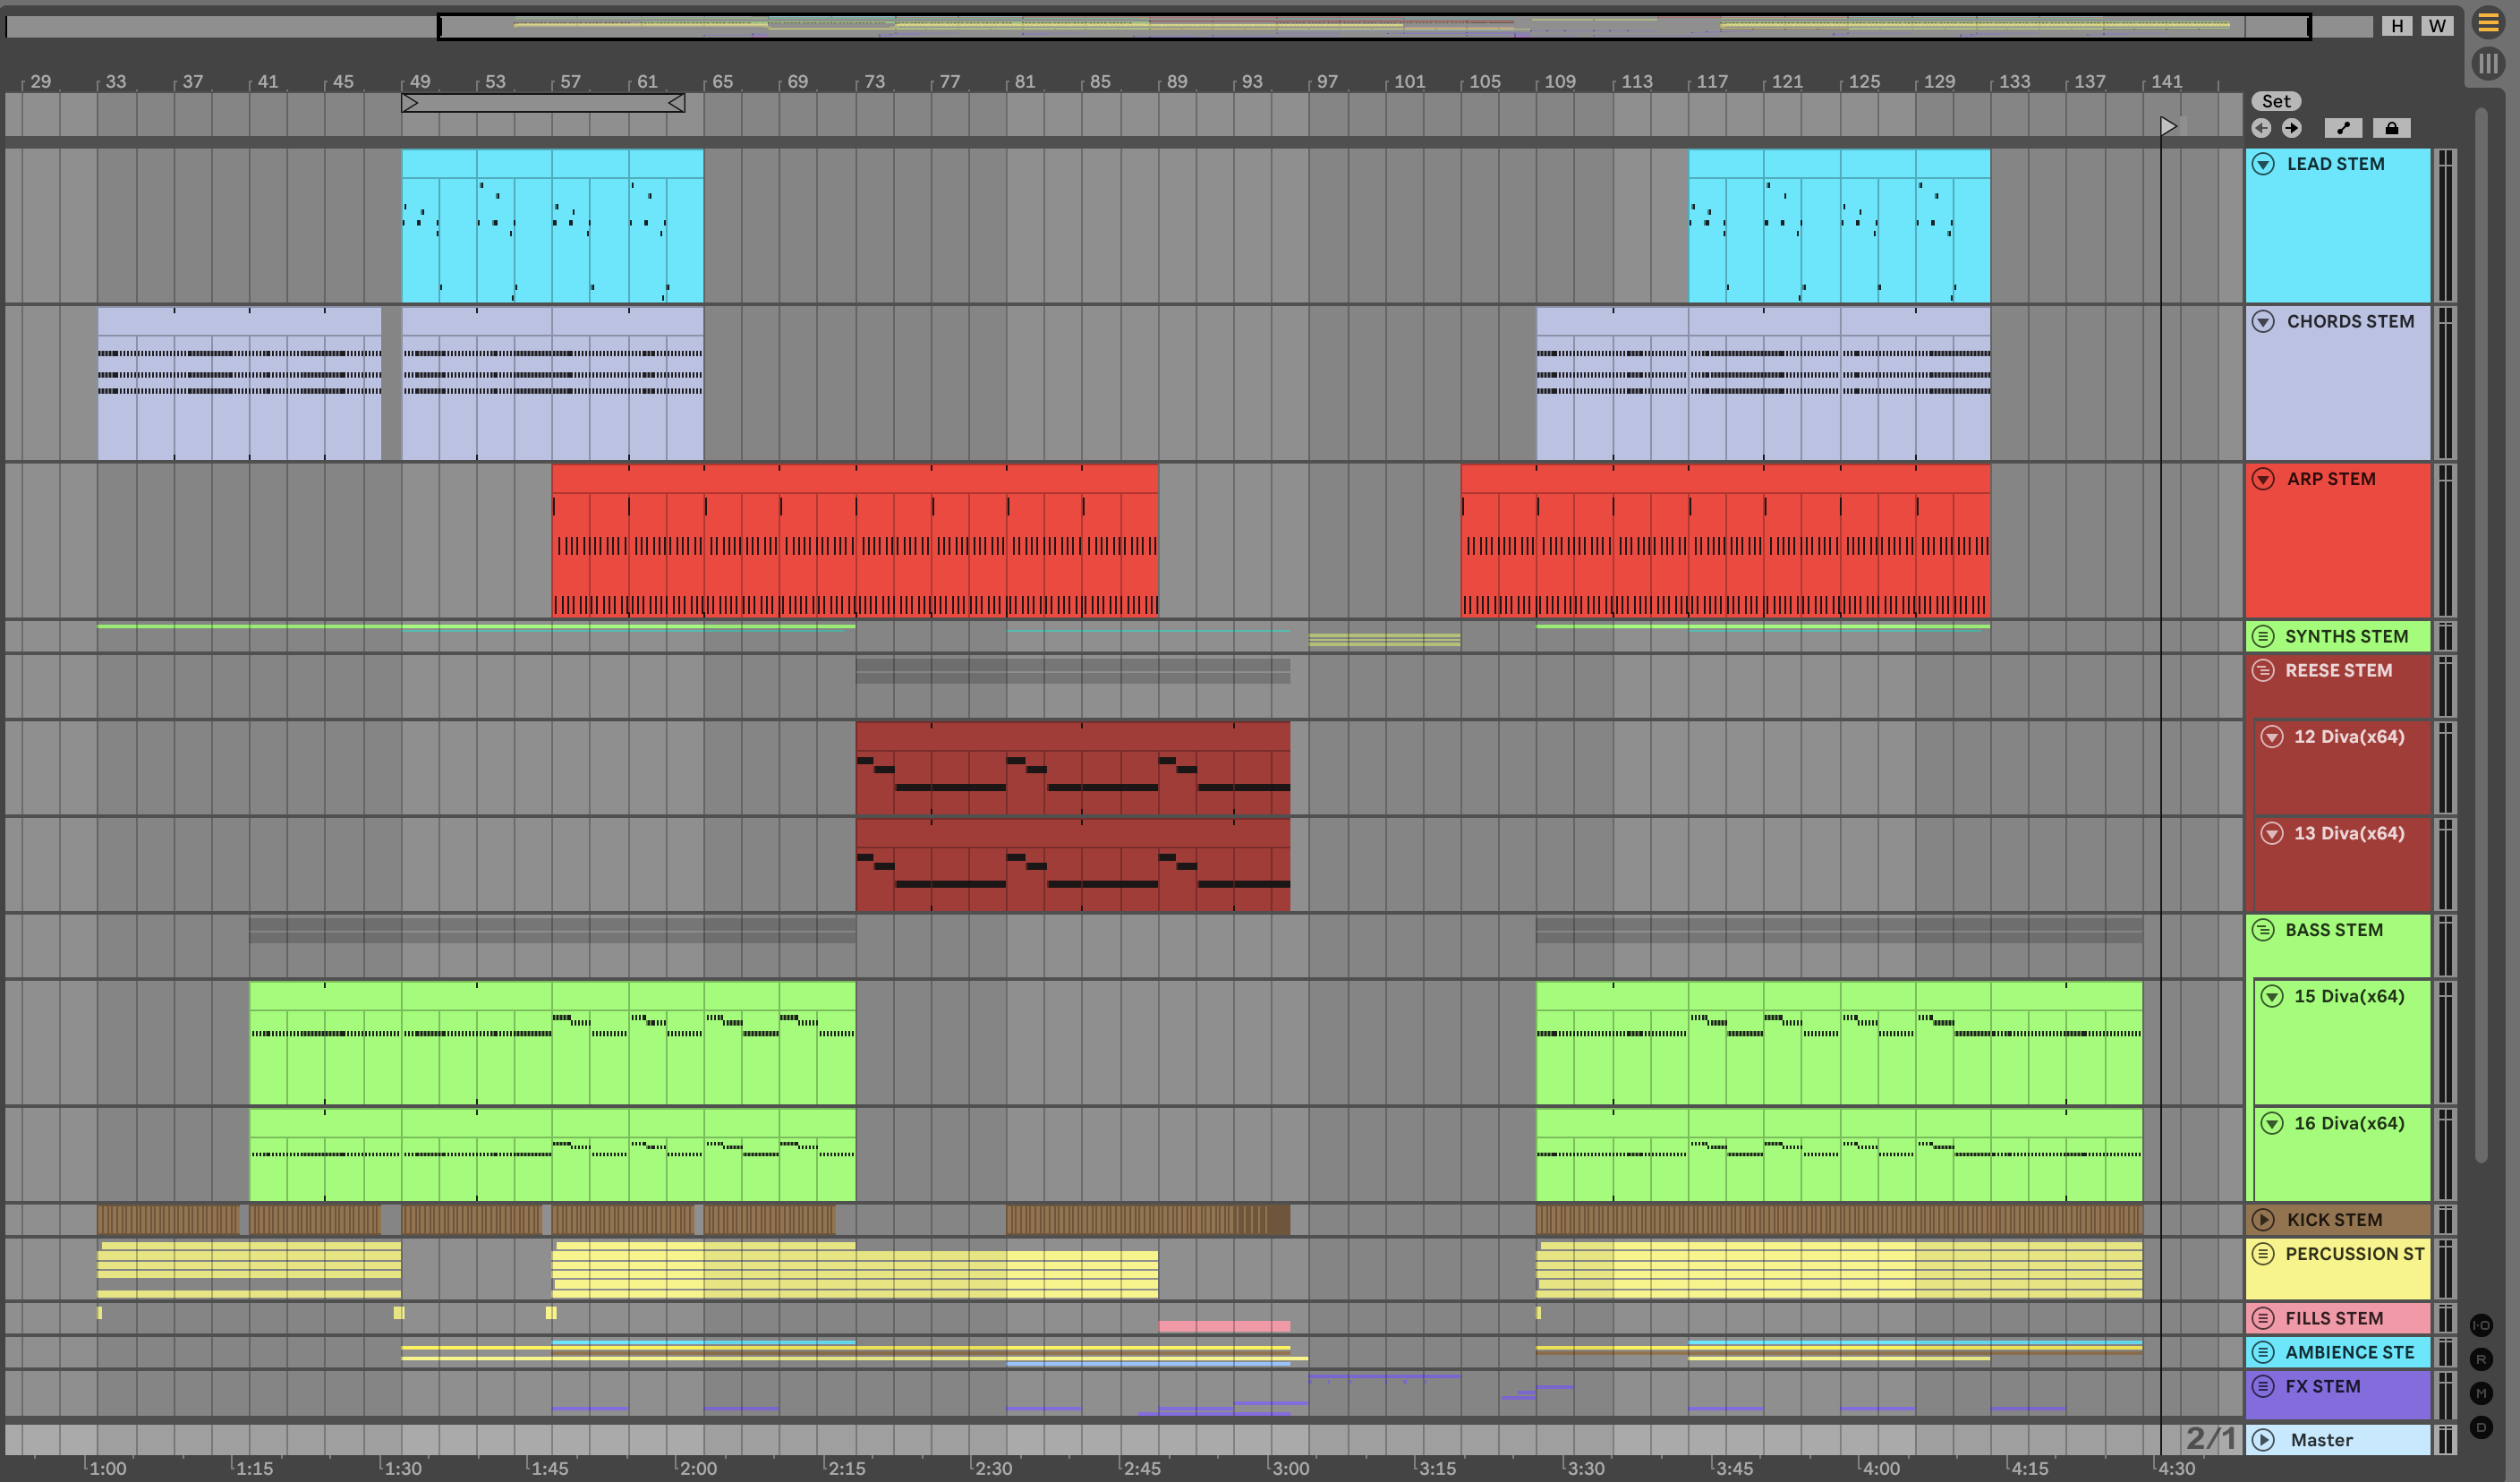Unfold the SYNTHS STEM group track

[x=2264, y=637]
